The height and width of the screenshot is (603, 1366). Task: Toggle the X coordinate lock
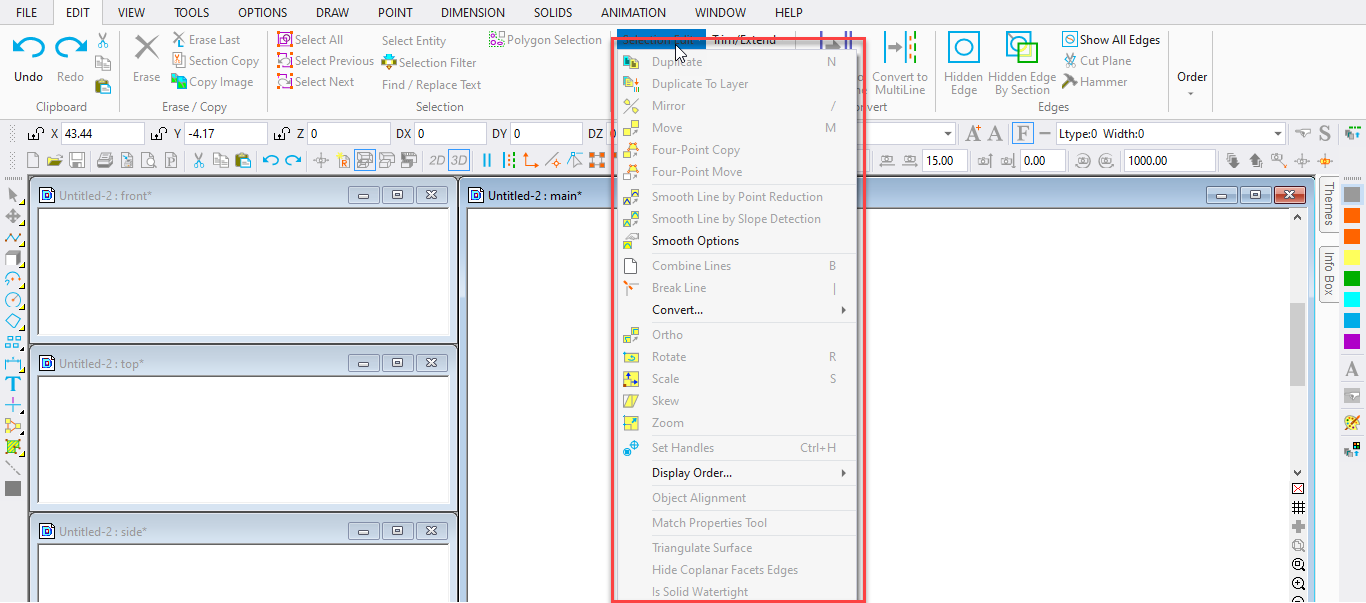point(35,134)
